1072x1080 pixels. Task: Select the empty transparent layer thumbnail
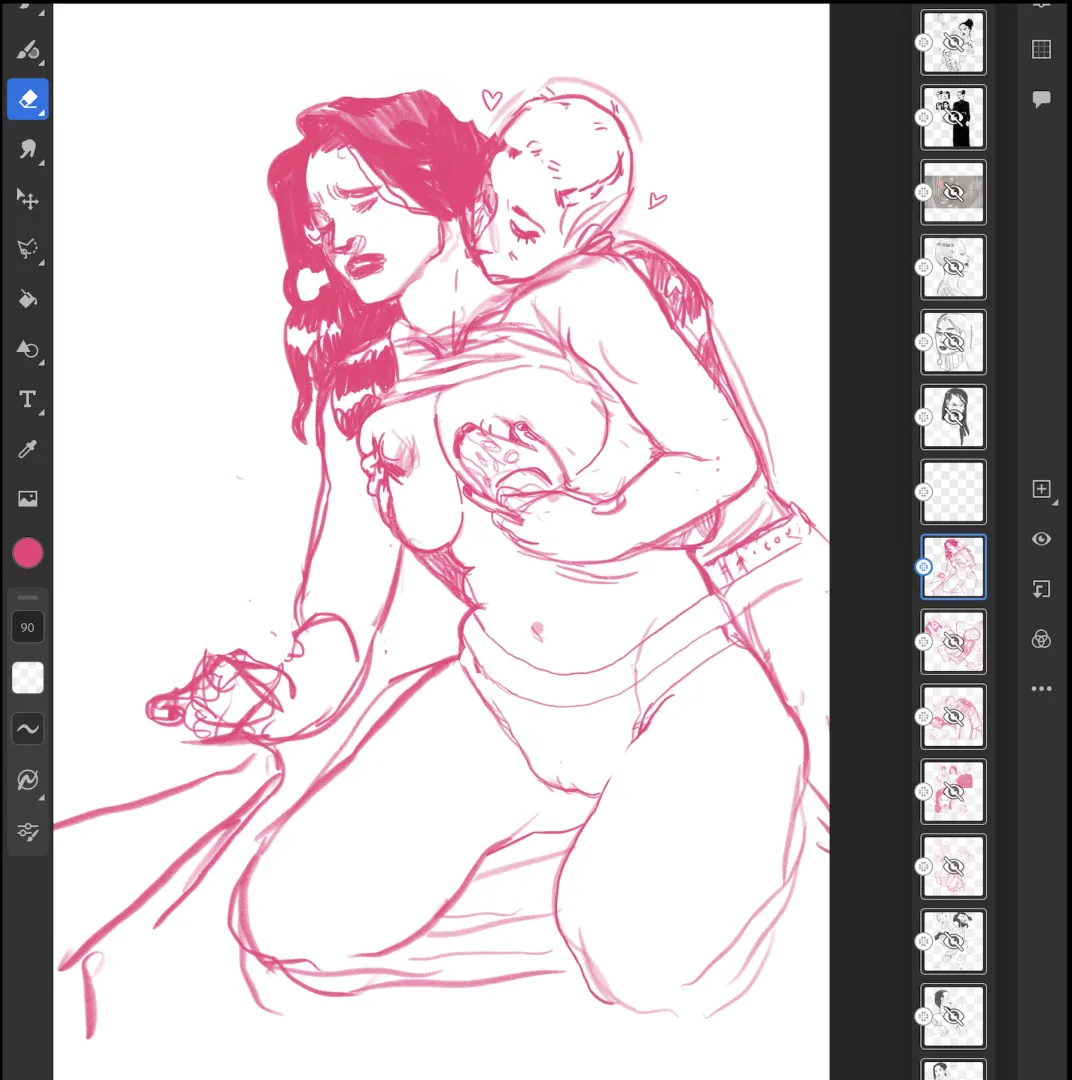[x=953, y=492]
